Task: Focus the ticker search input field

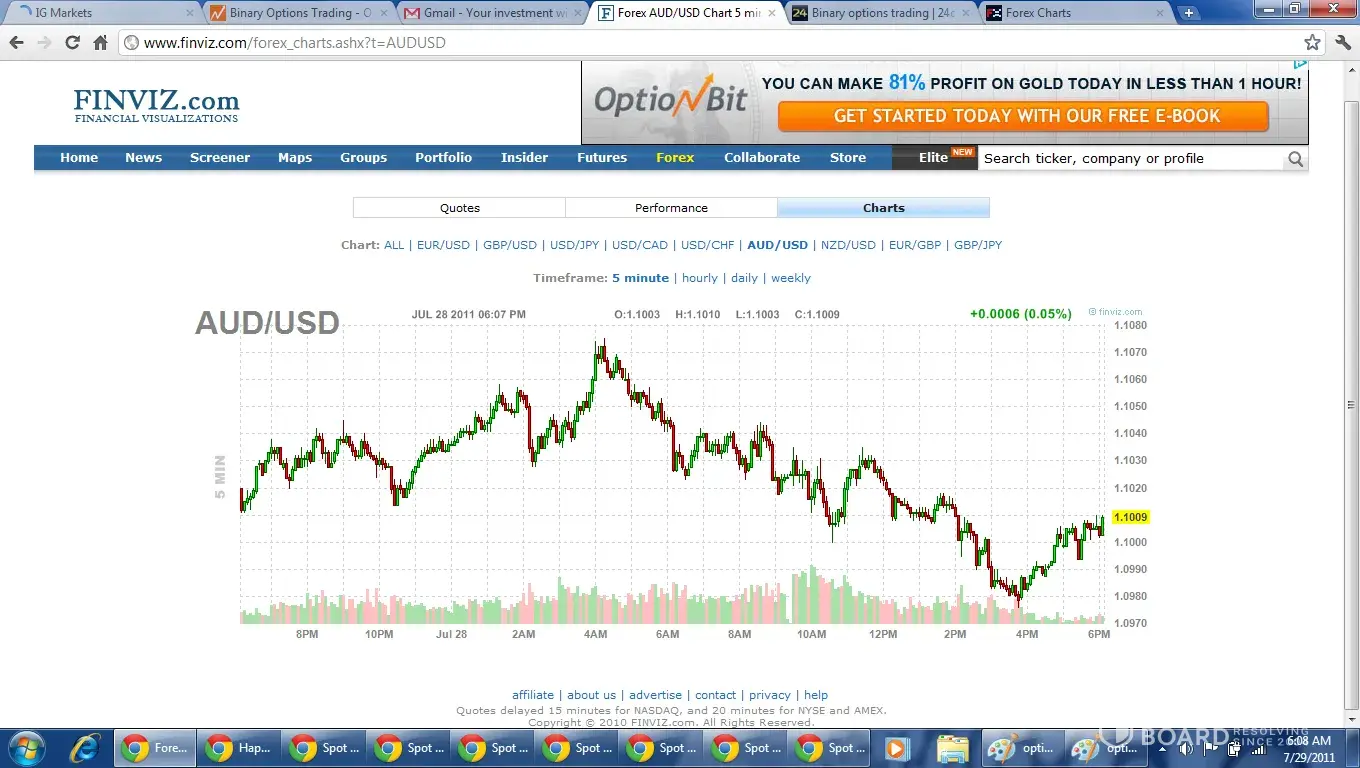Action: [1132, 158]
